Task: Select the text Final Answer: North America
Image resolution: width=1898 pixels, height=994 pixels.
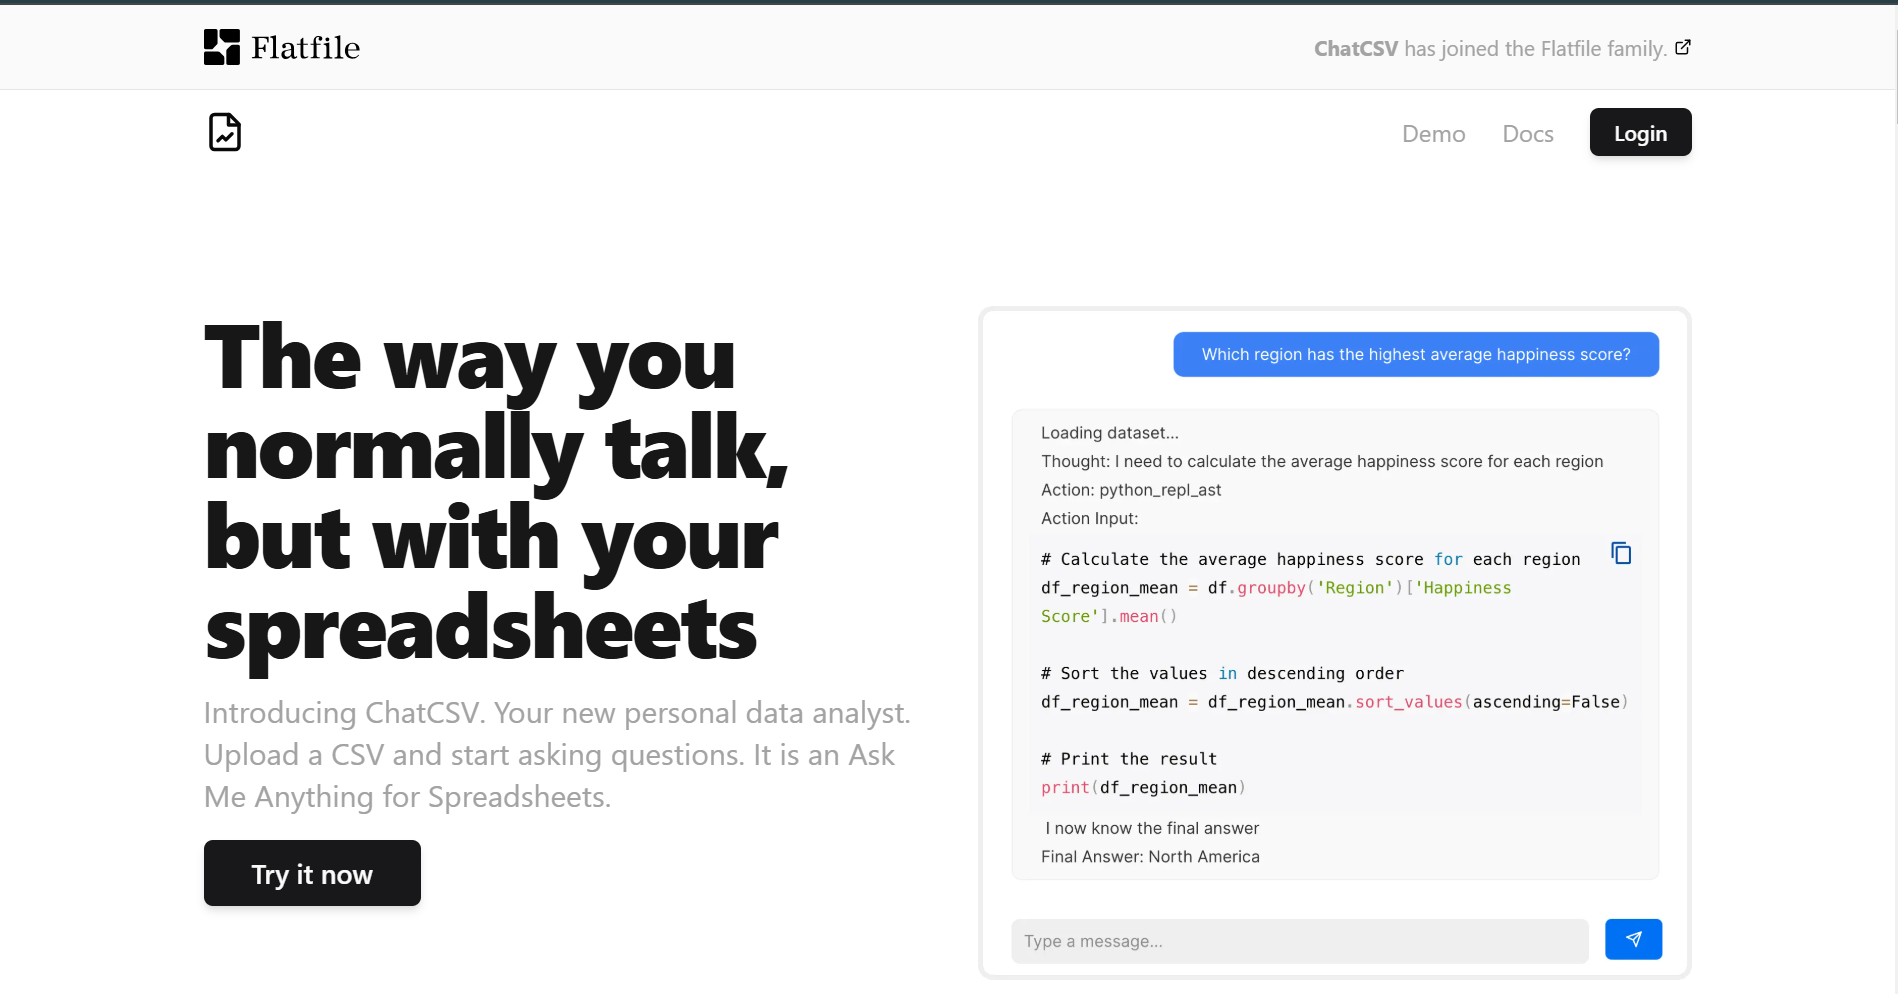Action: pyautogui.click(x=1150, y=857)
